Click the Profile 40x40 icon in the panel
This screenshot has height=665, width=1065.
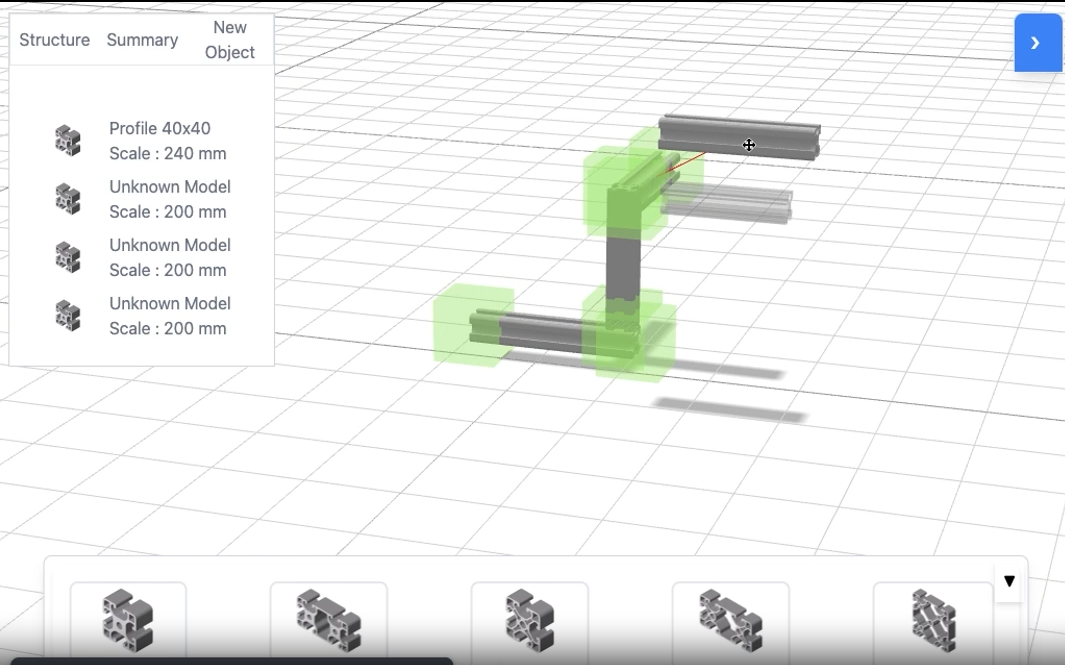click(x=67, y=140)
